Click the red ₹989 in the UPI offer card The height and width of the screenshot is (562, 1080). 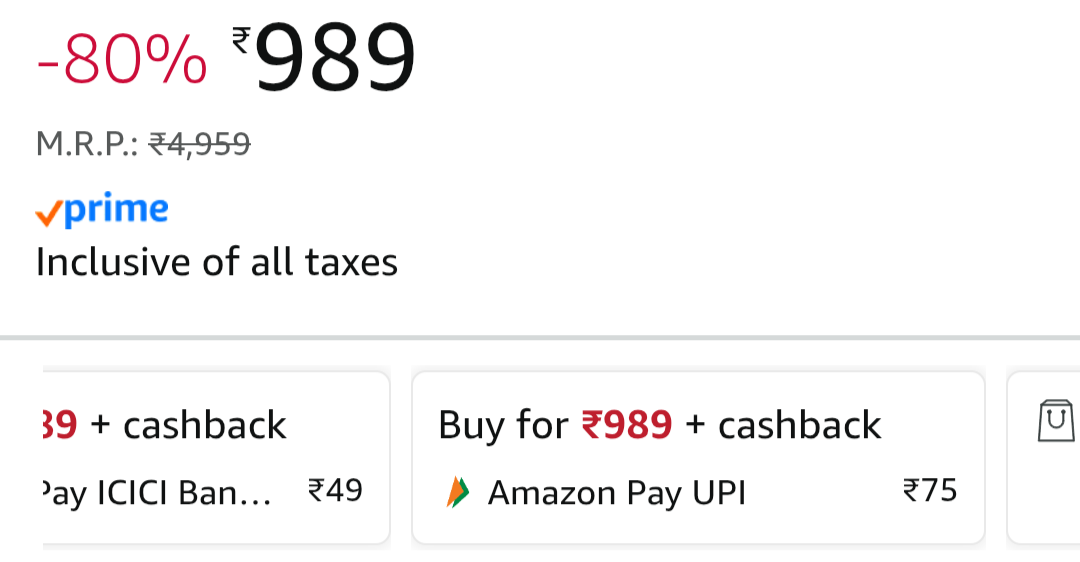coord(627,426)
